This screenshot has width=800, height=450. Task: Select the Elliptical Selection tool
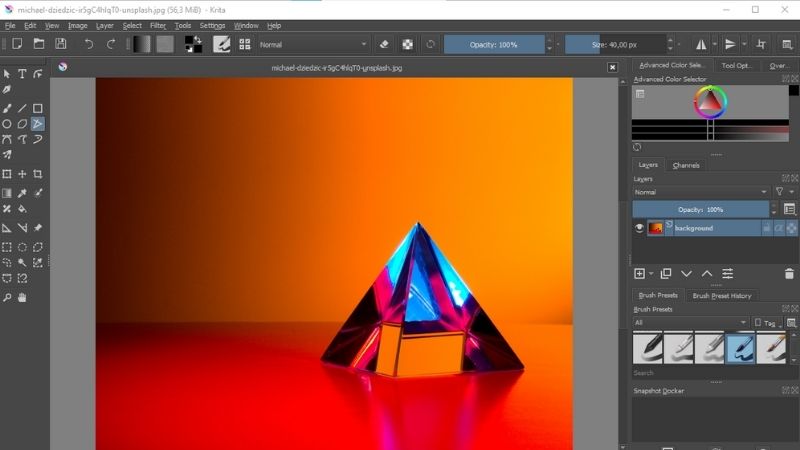[x=22, y=247]
